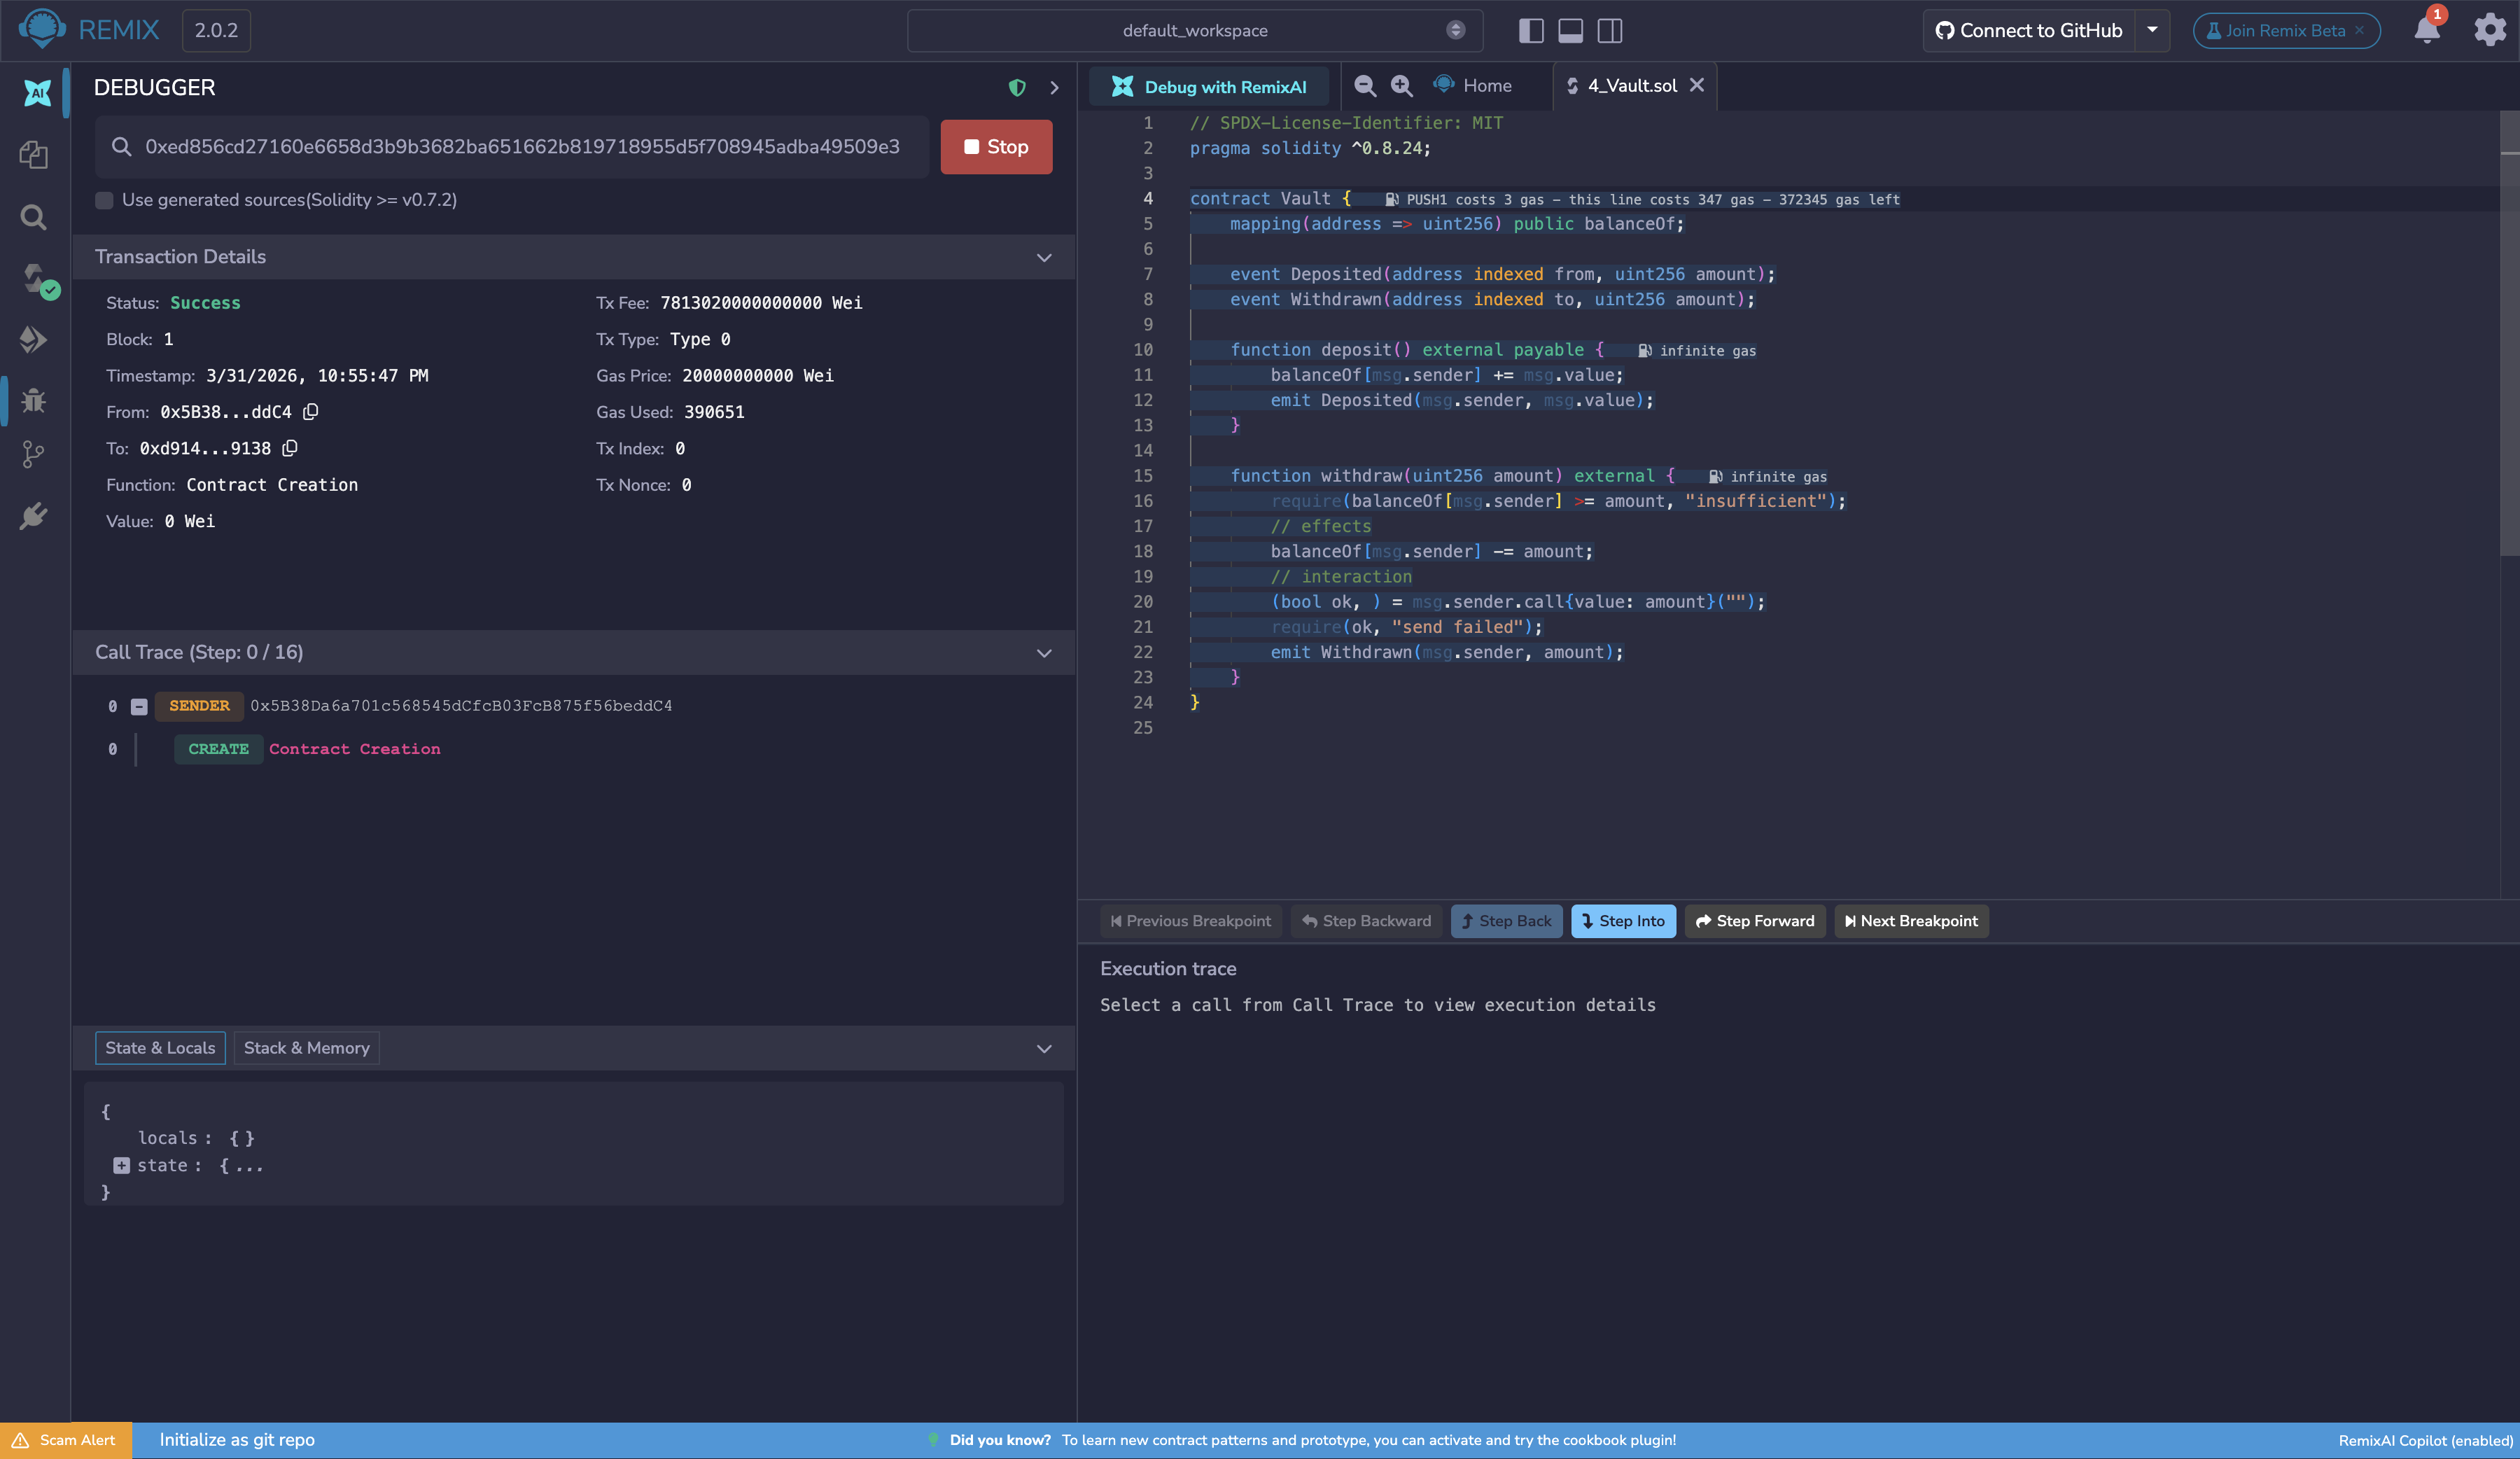
Task: Zoom out the editor font
Action: [1365, 86]
